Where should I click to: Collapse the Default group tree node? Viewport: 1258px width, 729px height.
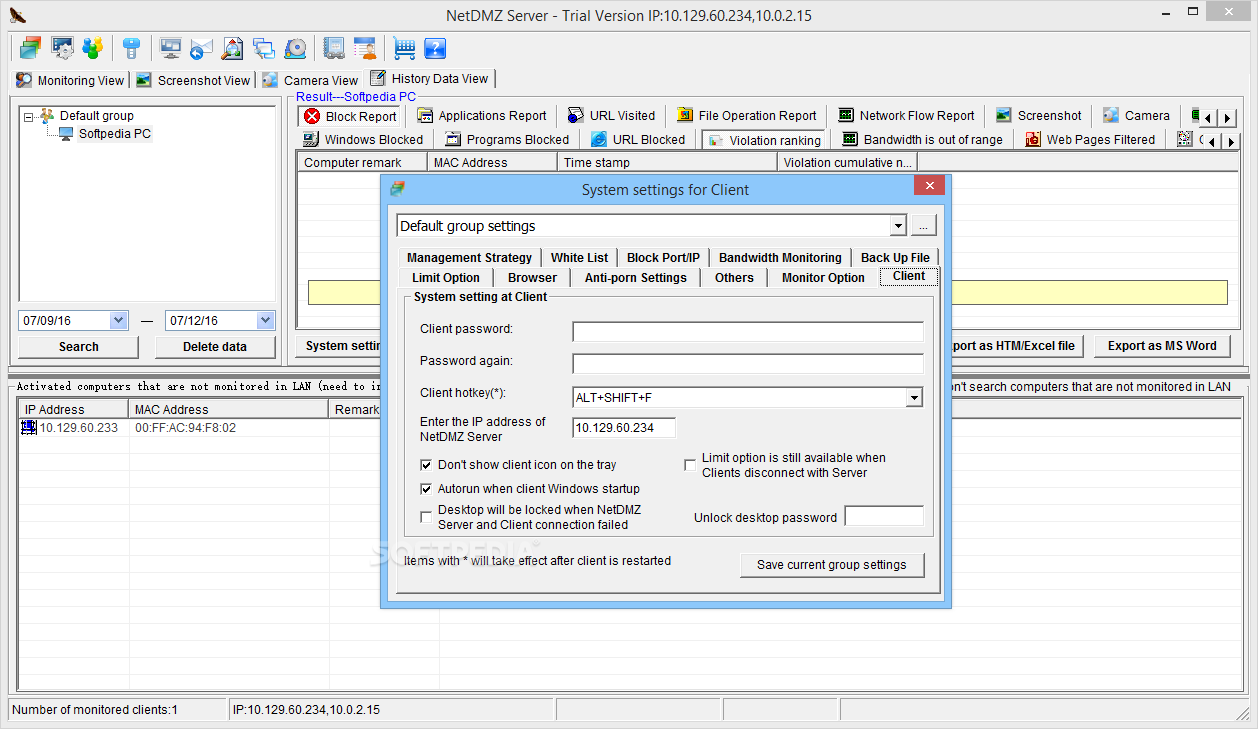pyautogui.click(x=29, y=116)
